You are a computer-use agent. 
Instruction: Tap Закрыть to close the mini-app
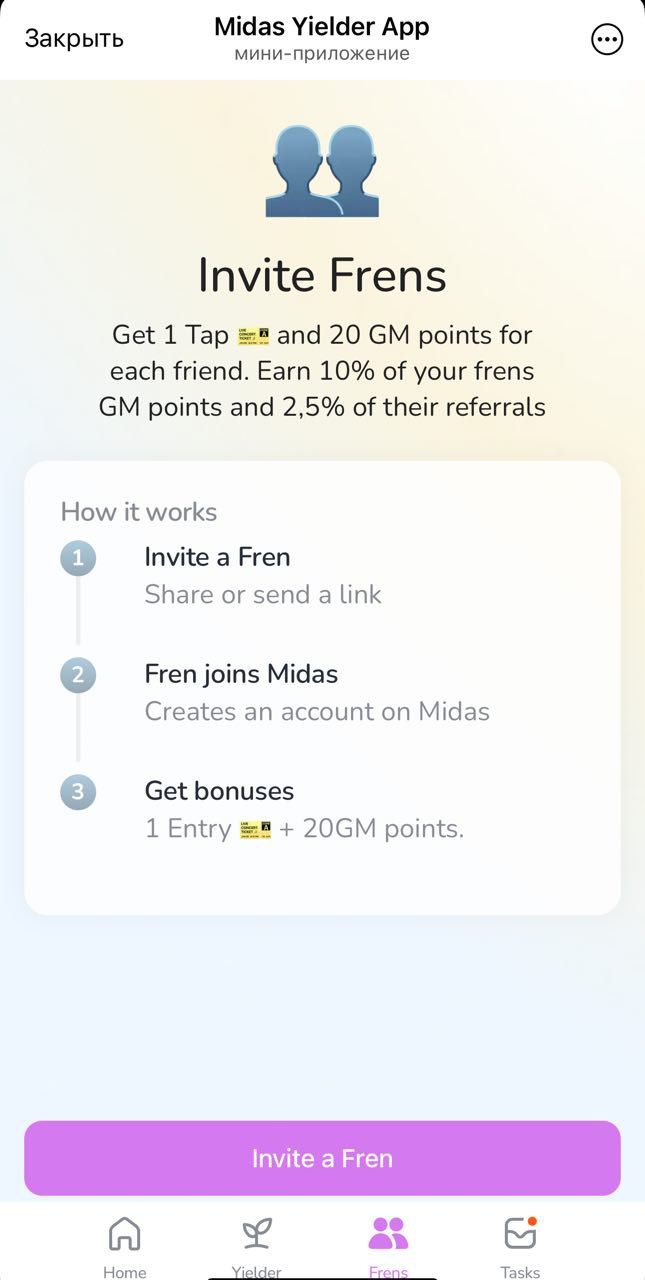click(74, 38)
